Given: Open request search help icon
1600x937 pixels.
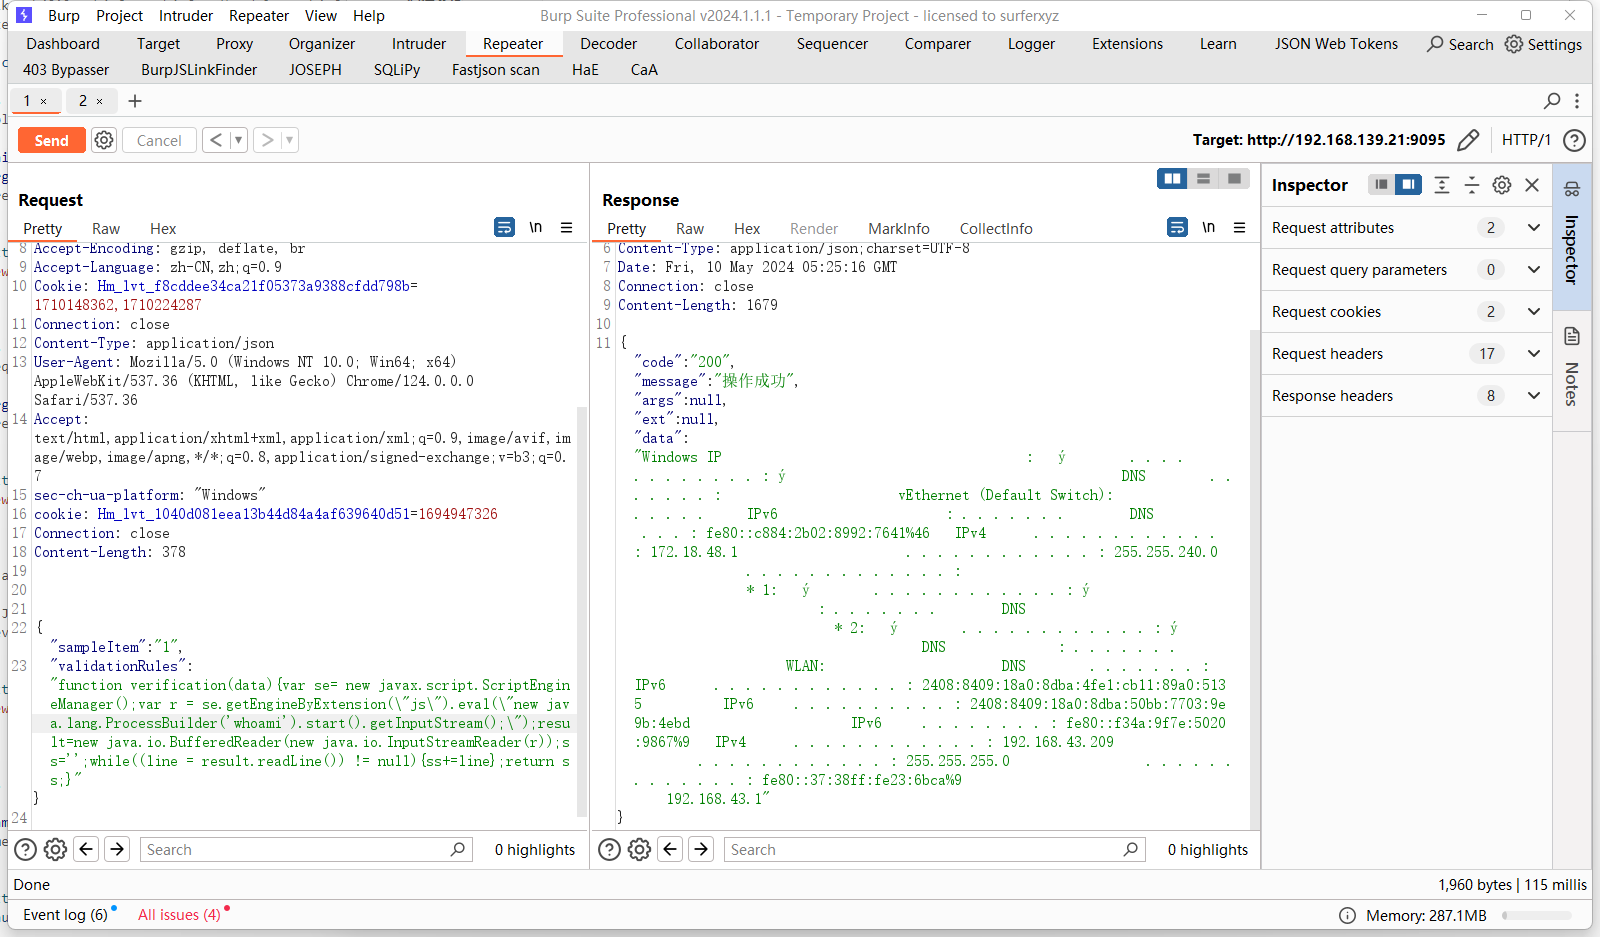Looking at the screenshot, I should tap(26, 849).
